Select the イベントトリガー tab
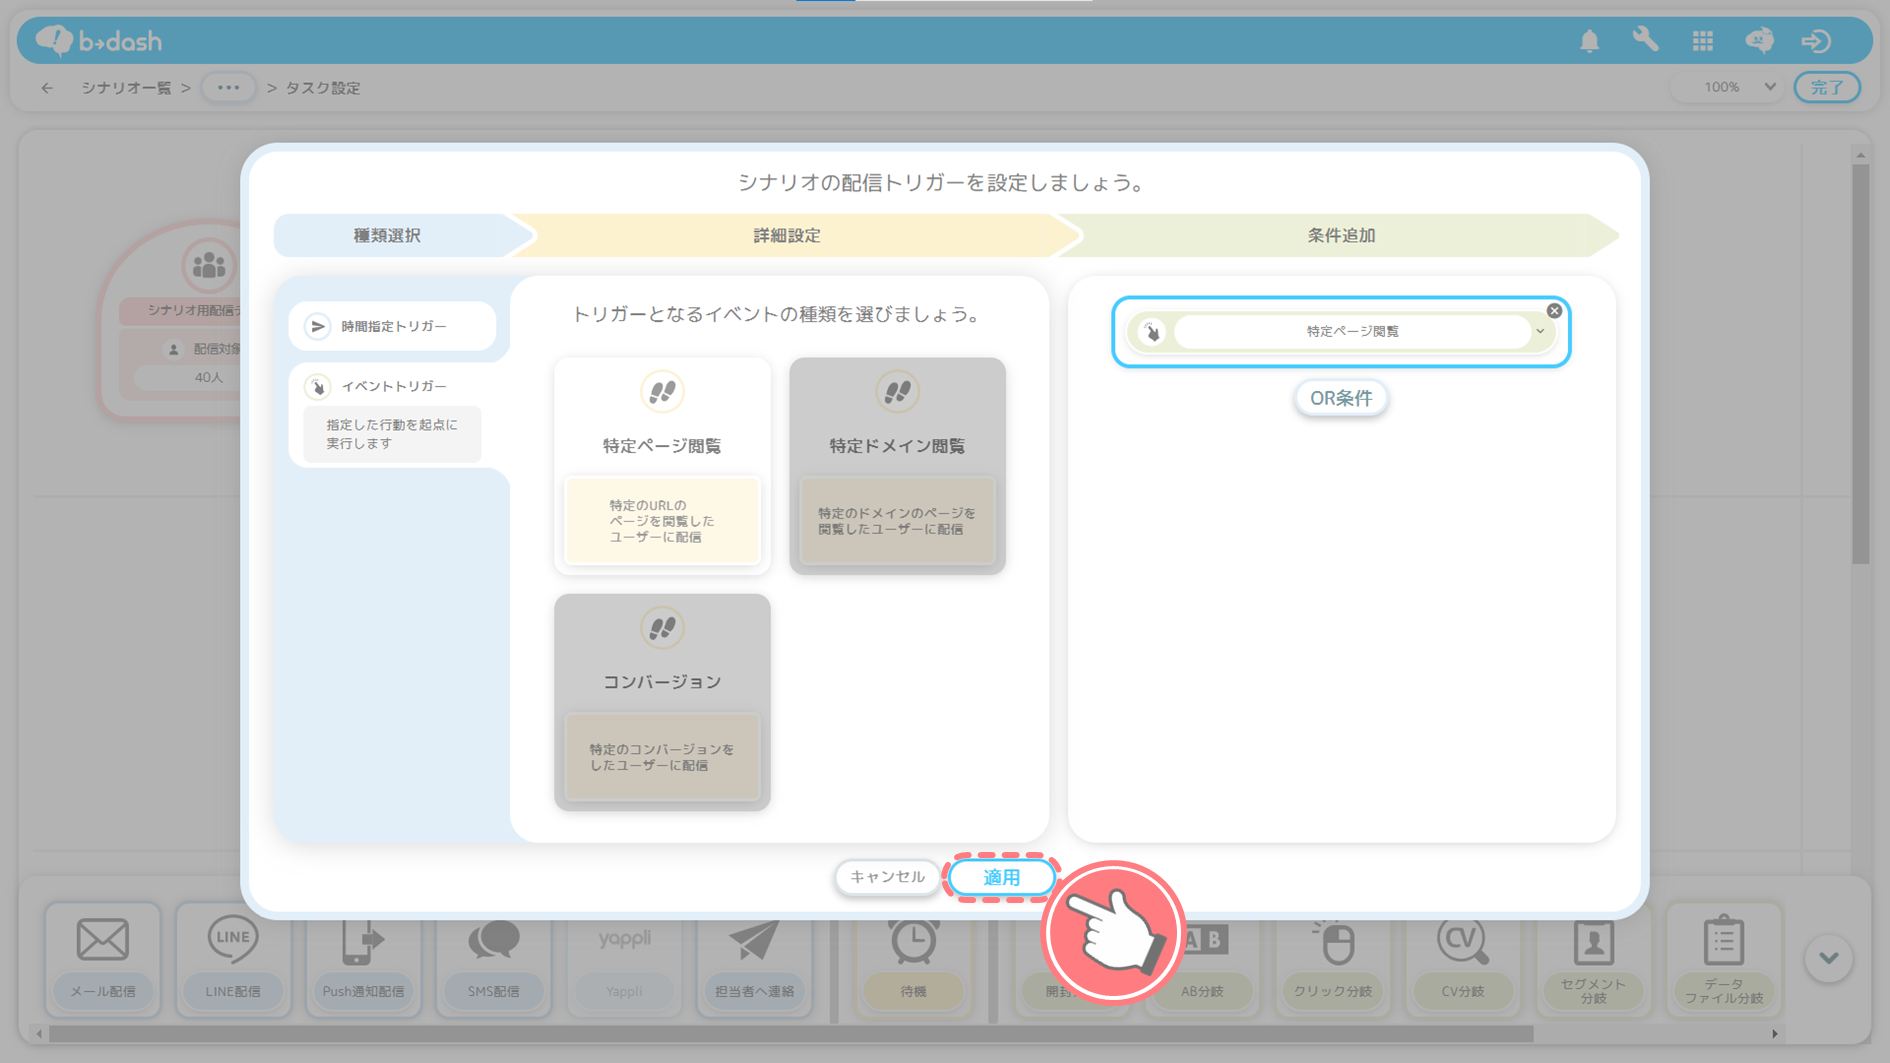1890x1063 pixels. (x=393, y=386)
